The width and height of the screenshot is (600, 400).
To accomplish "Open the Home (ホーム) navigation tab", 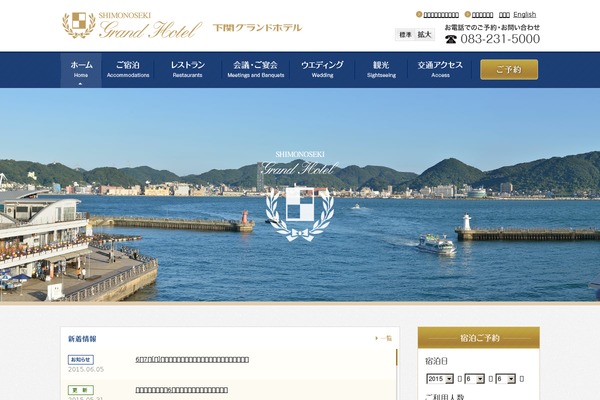I will (x=81, y=70).
